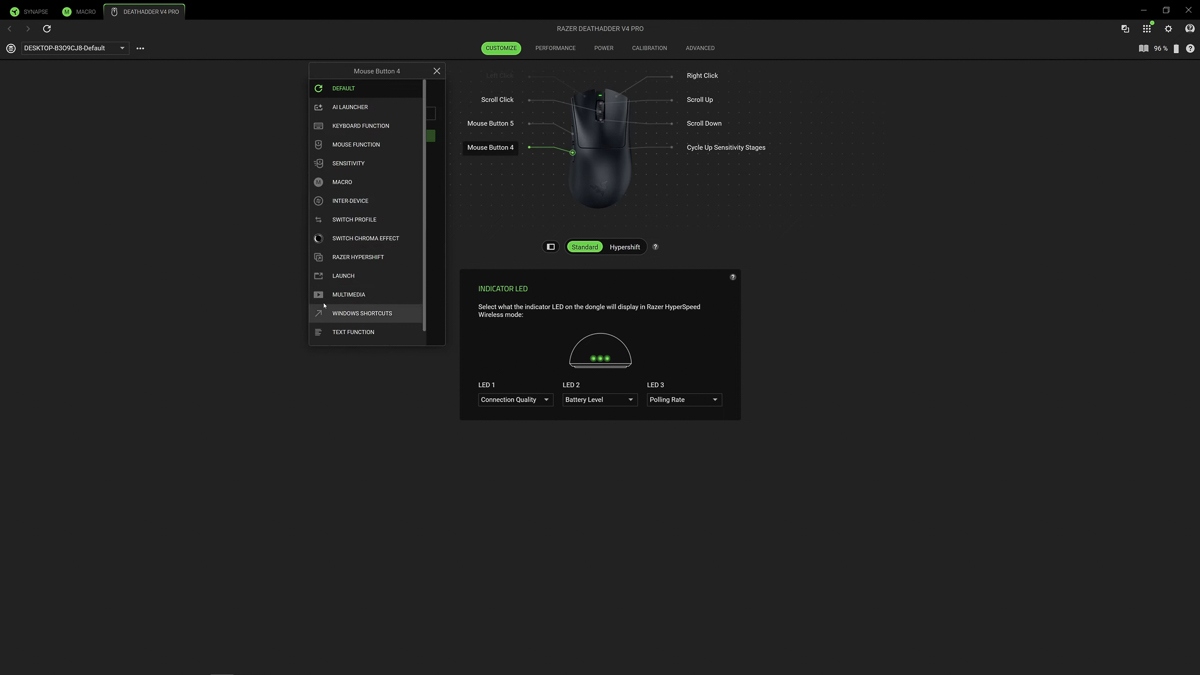Choose Switch Profile option

[366, 220]
